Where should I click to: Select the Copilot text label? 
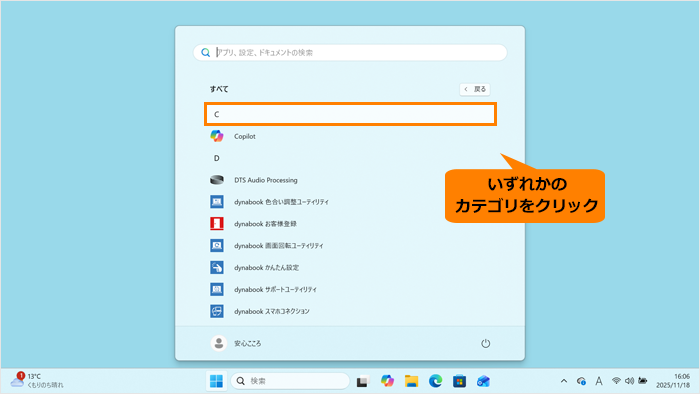click(x=245, y=137)
